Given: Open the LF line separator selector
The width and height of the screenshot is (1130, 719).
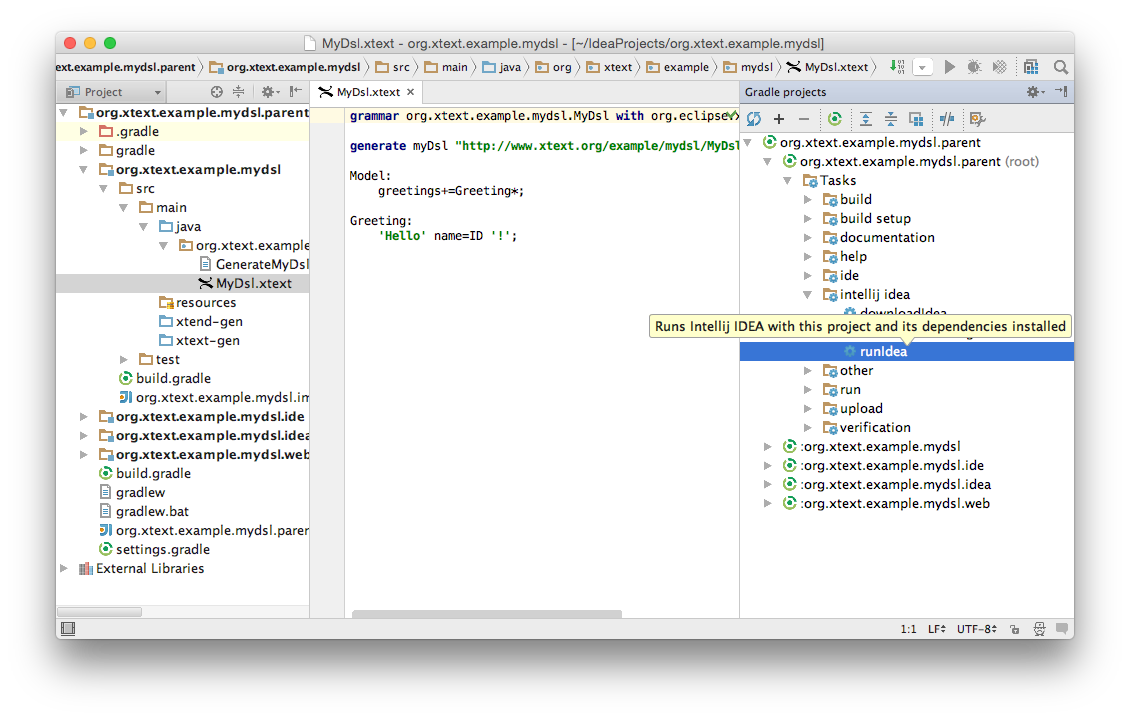Looking at the screenshot, I should point(937,629).
